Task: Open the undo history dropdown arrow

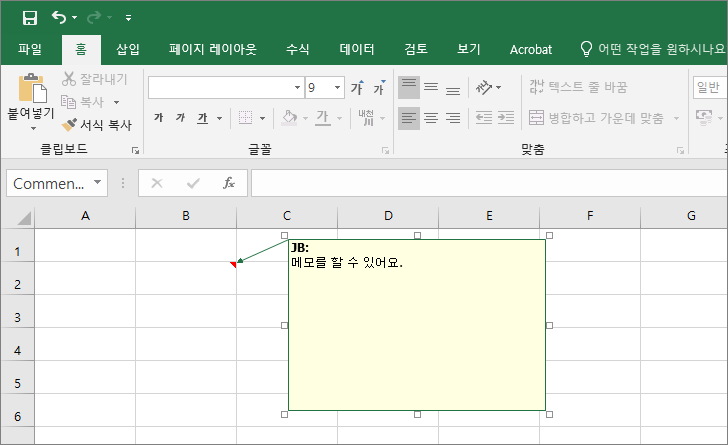Action: (74, 18)
